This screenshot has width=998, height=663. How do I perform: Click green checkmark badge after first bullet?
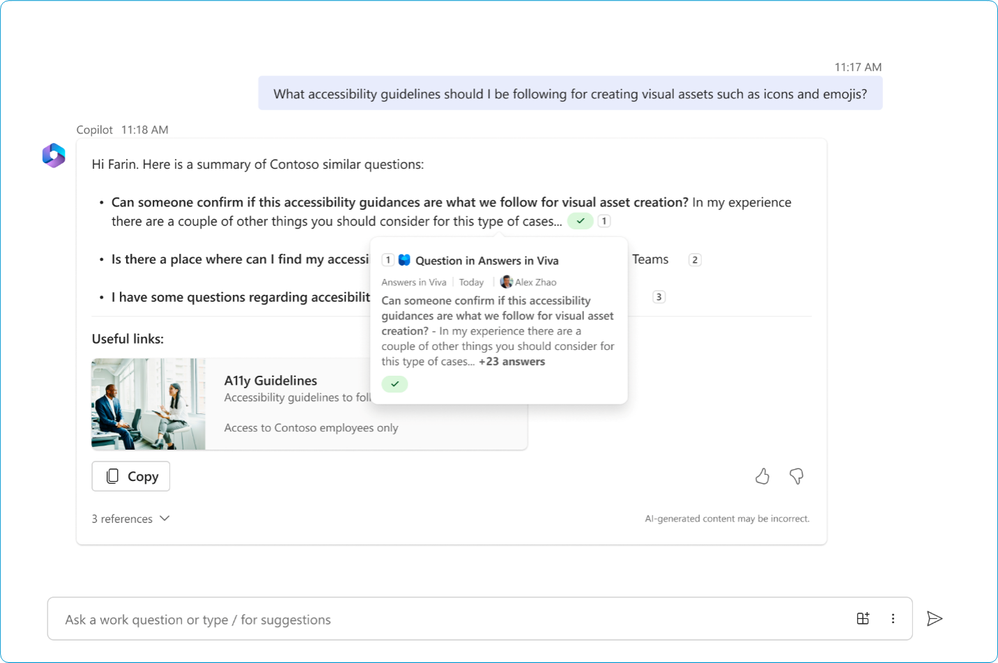(x=580, y=221)
